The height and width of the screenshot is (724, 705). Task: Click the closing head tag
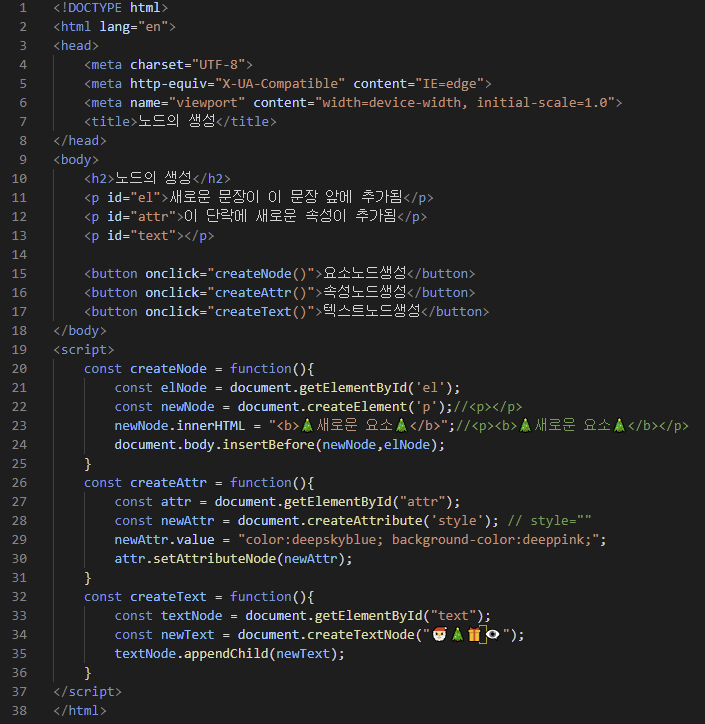pos(80,140)
